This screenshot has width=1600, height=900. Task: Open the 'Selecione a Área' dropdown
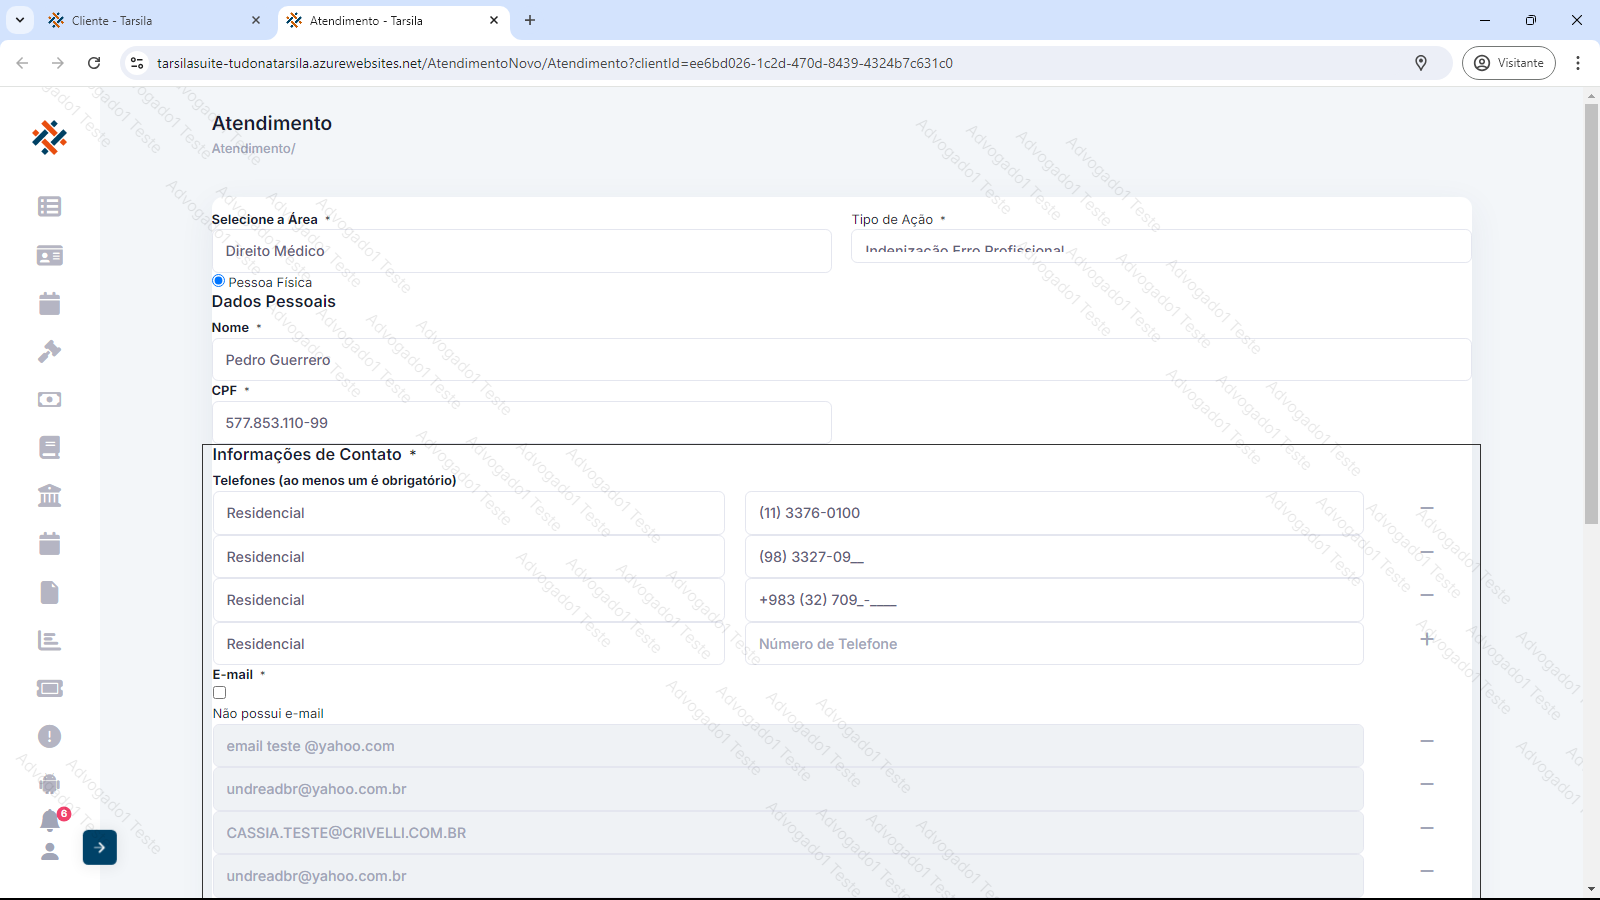(x=521, y=251)
